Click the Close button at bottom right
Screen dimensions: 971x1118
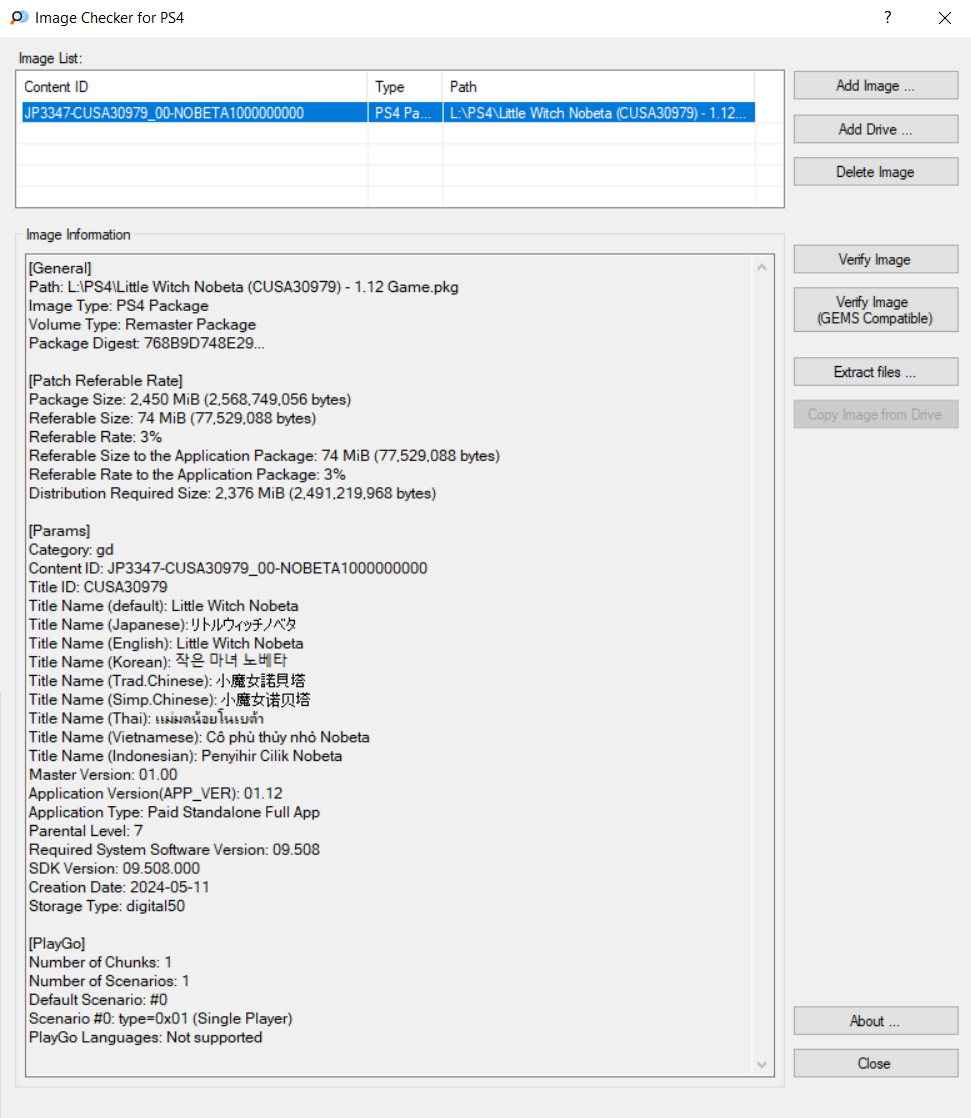(875, 1064)
